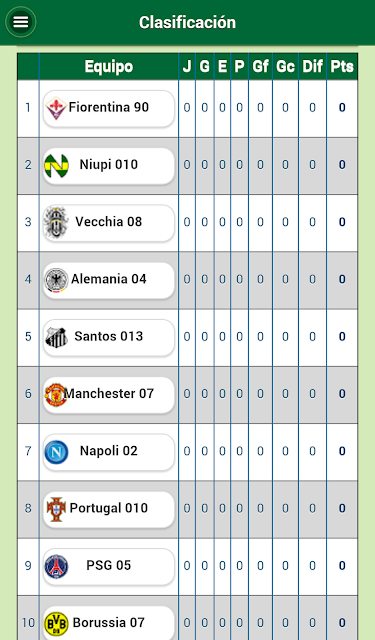Sort by the Pts column header
Viewport: 375px width, 640px height.
point(342,66)
